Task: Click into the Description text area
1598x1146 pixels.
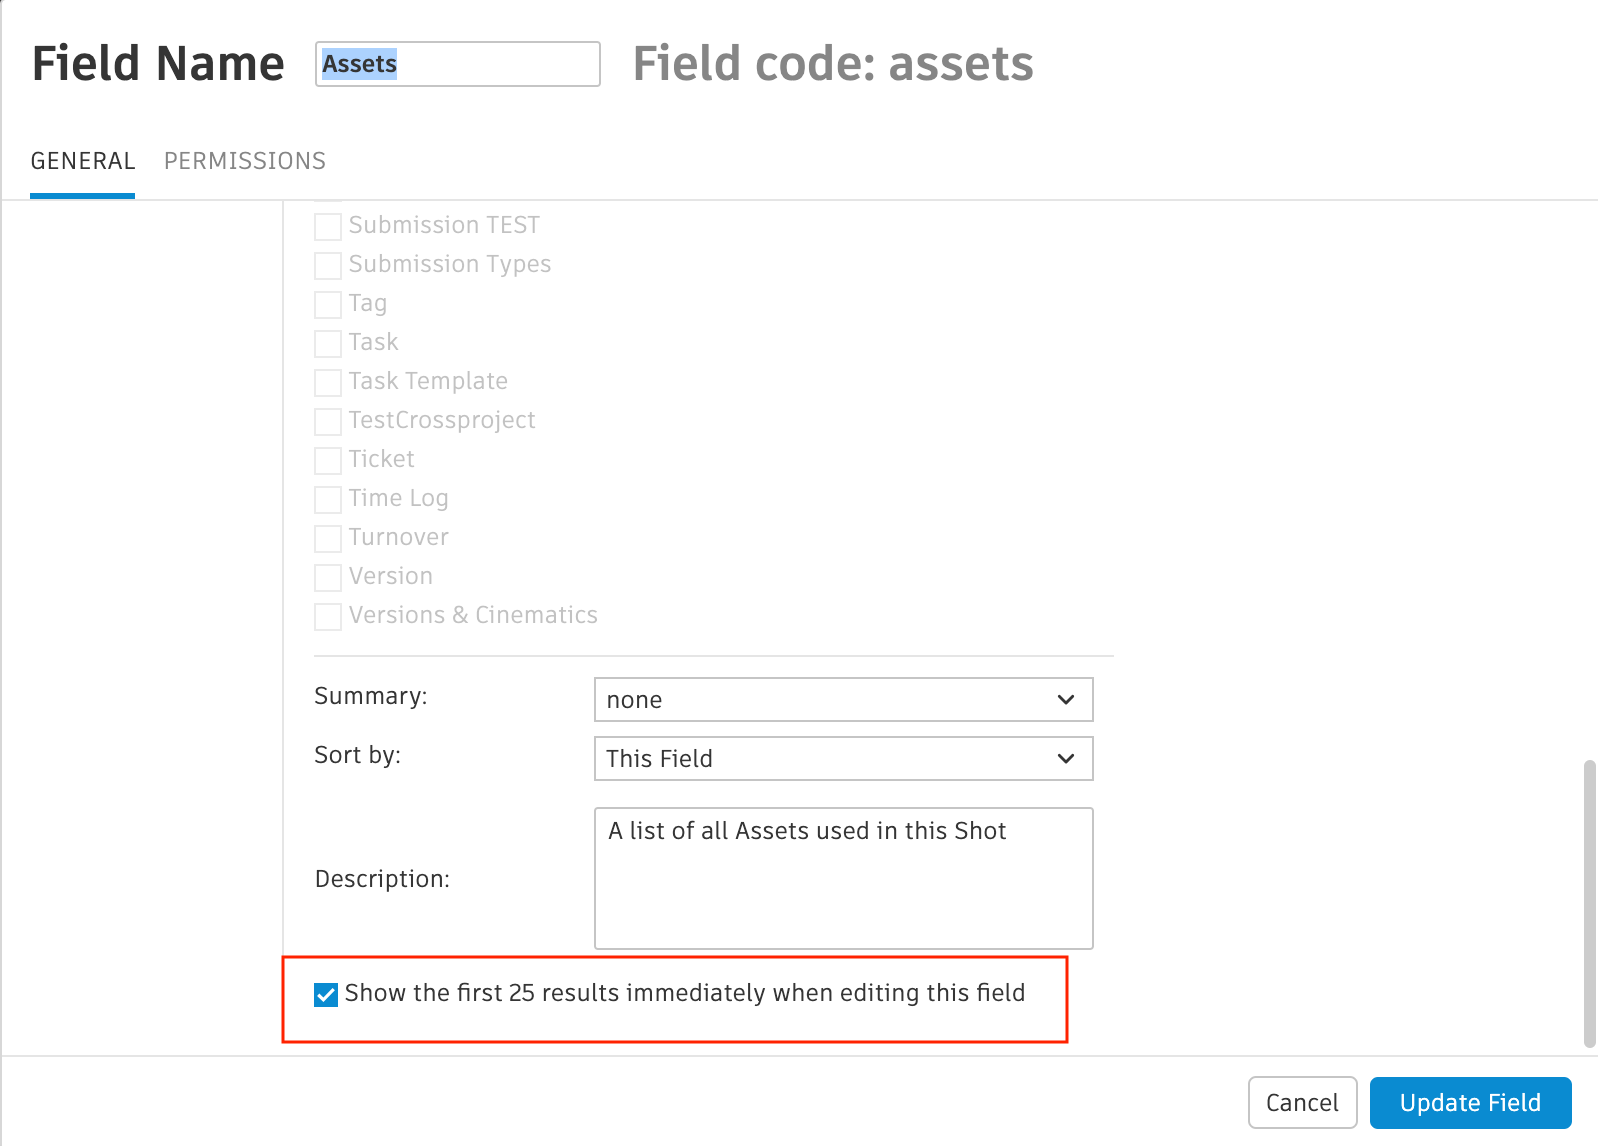Action: coord(843,878)
